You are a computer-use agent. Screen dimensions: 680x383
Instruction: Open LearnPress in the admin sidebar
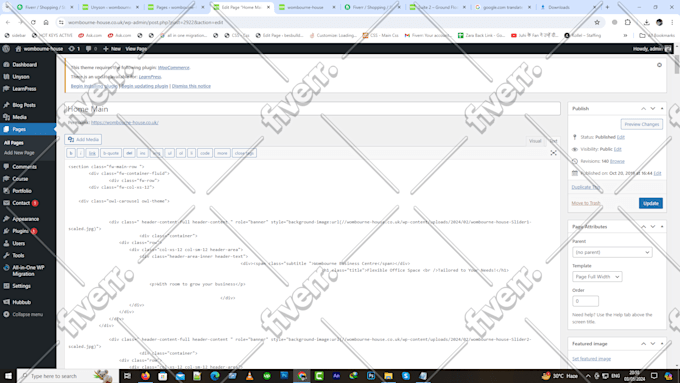click(x=24, y=89)
